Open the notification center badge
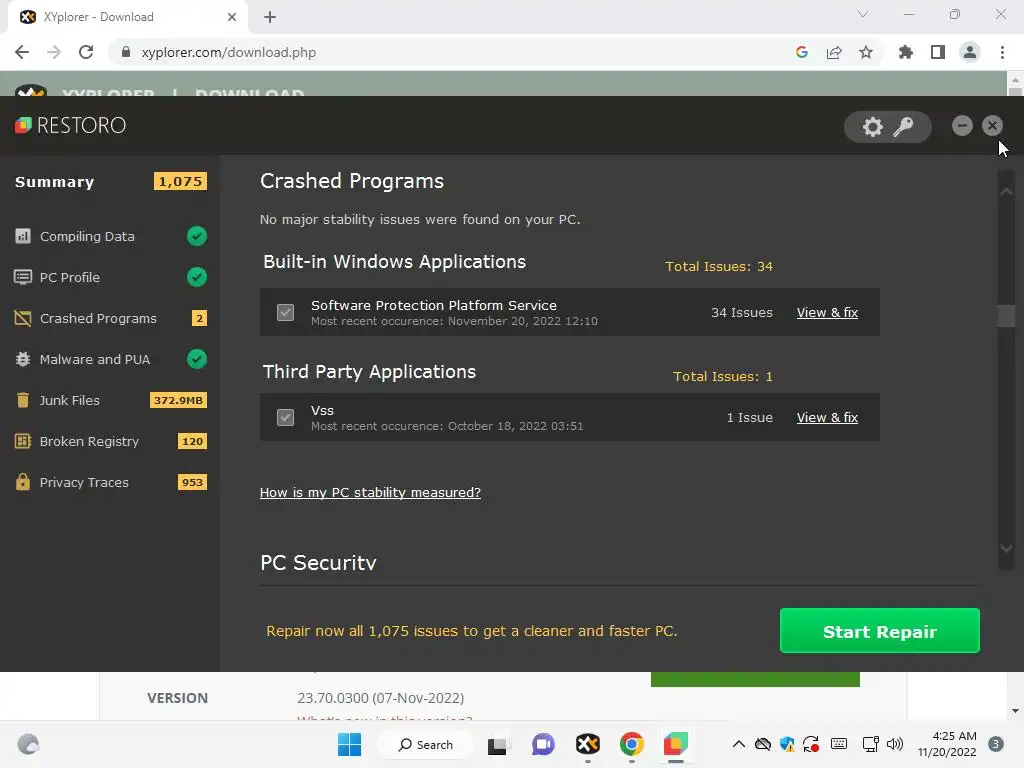 click(995, 744)
